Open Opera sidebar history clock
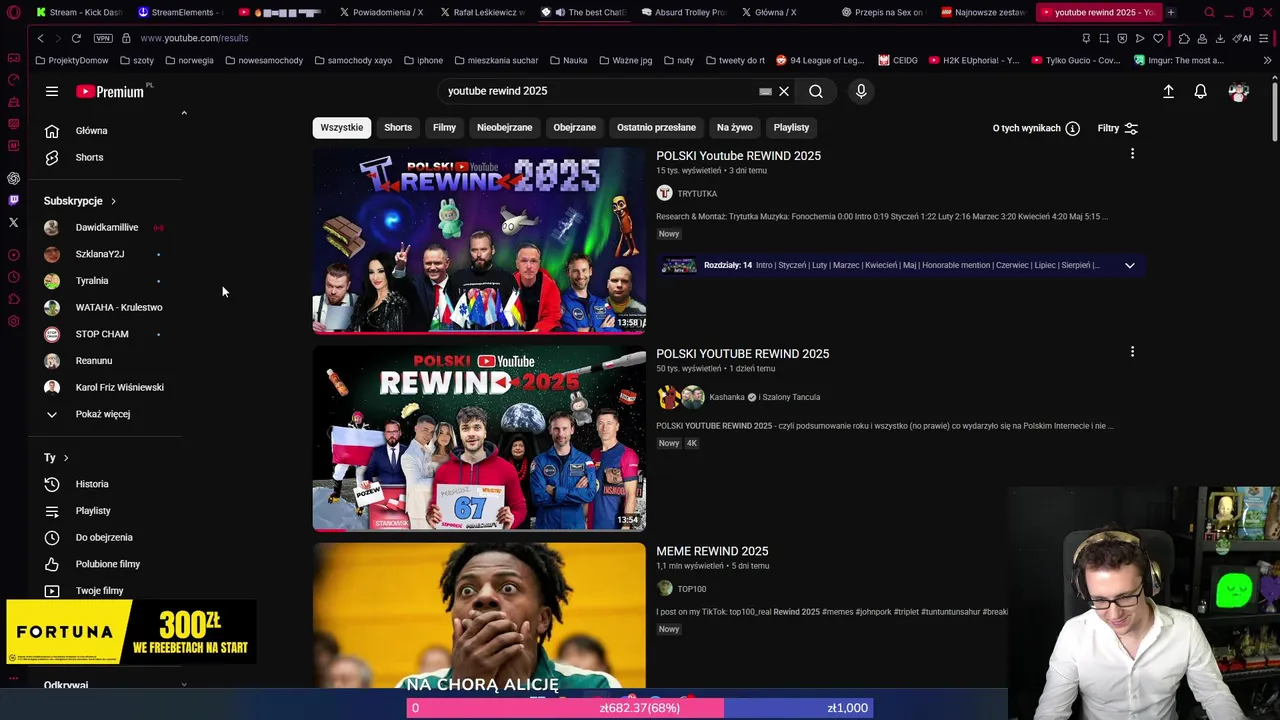The image size is (1280, 720). 13,277
